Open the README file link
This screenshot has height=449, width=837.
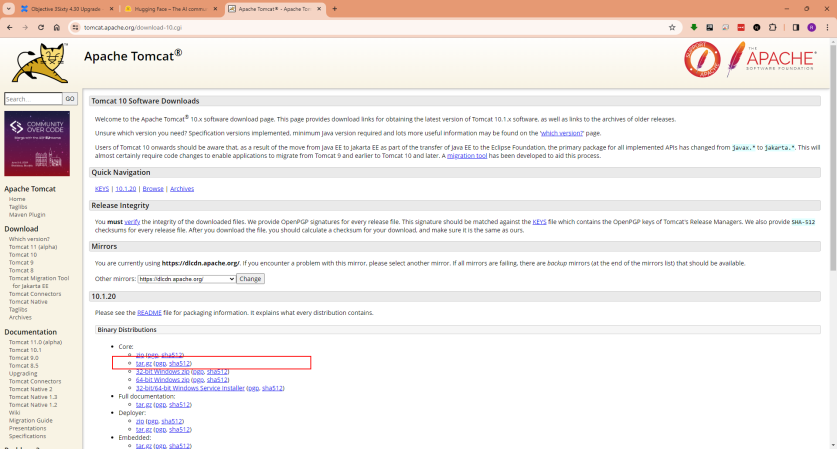click(149, 312)
